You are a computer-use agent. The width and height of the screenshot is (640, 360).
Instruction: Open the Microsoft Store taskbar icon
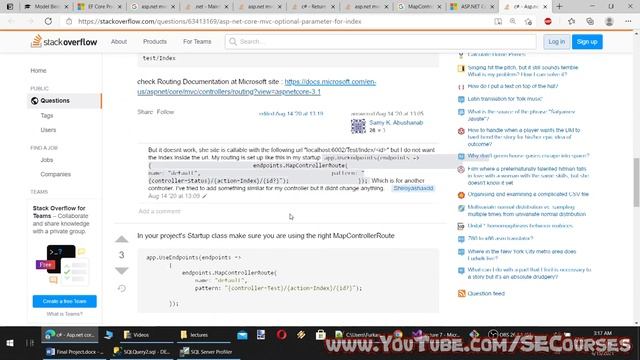point(320,335)
